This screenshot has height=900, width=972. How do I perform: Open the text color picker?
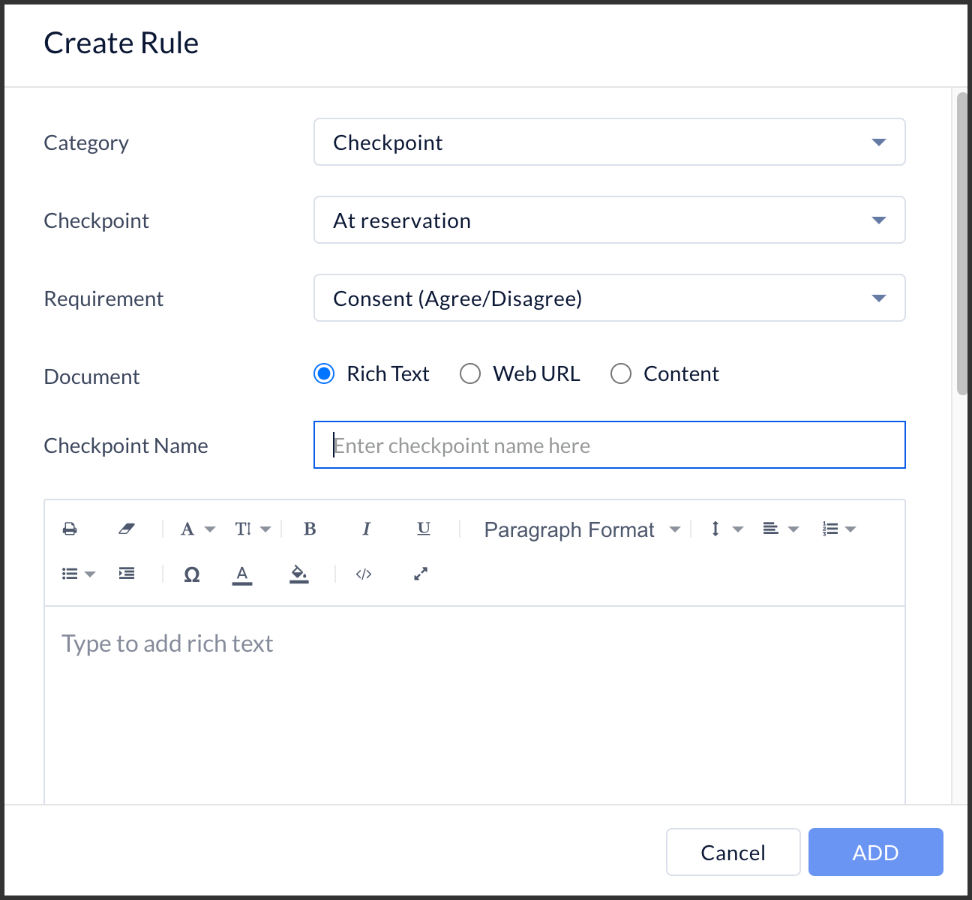click(x=242, y=575)
